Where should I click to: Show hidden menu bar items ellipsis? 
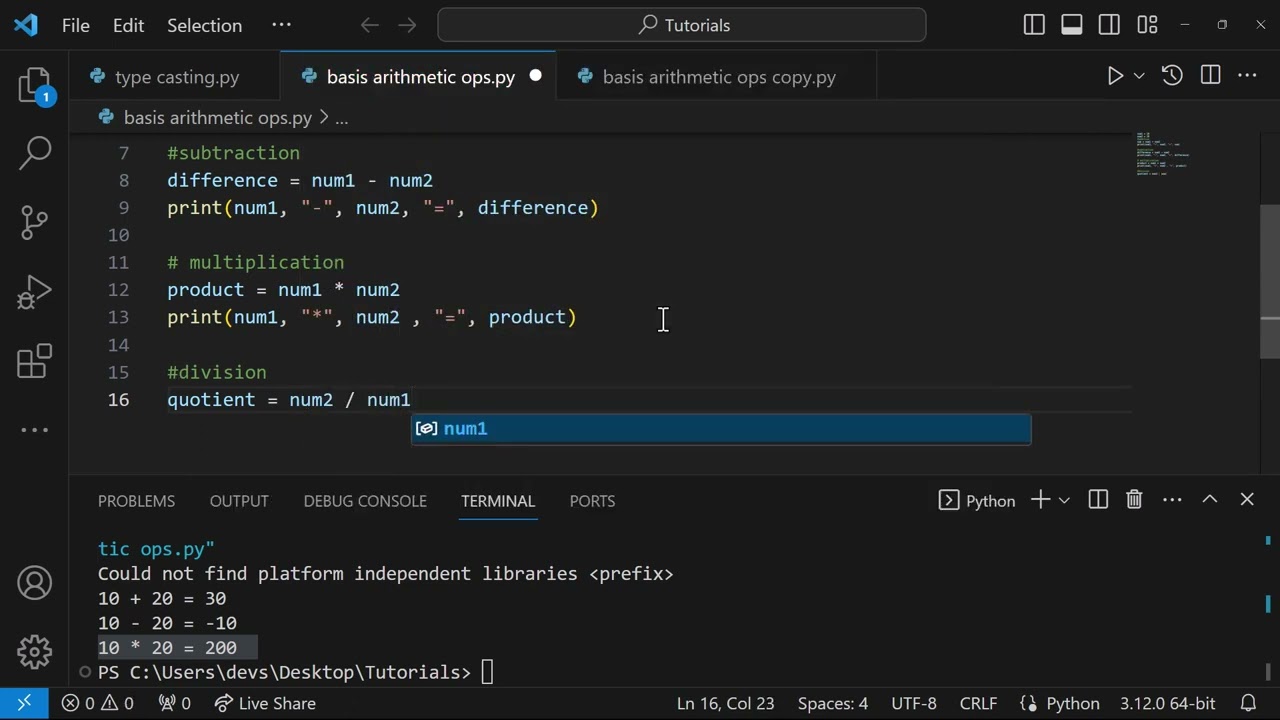click(282, 25)
